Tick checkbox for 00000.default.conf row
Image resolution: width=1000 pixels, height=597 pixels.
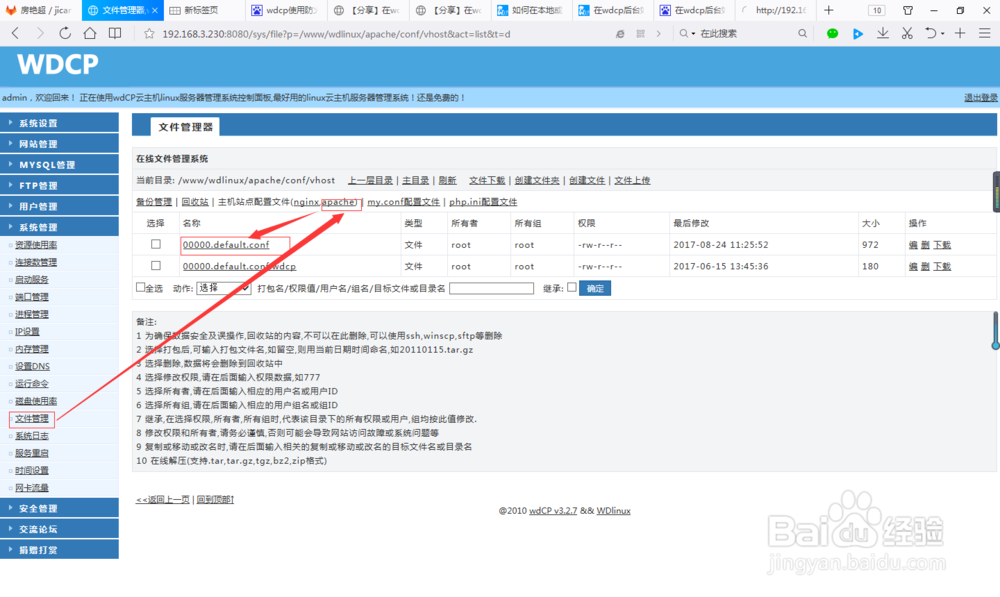coord(156,244)
